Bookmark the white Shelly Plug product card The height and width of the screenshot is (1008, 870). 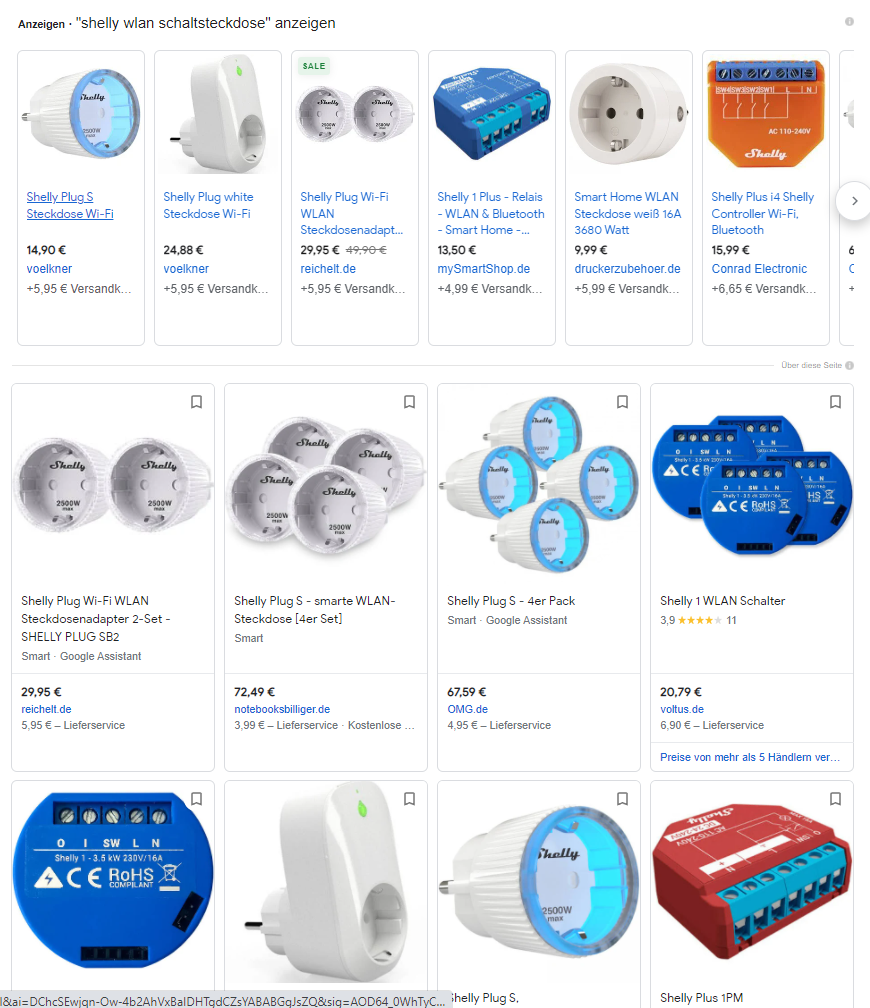coord(410,798)
